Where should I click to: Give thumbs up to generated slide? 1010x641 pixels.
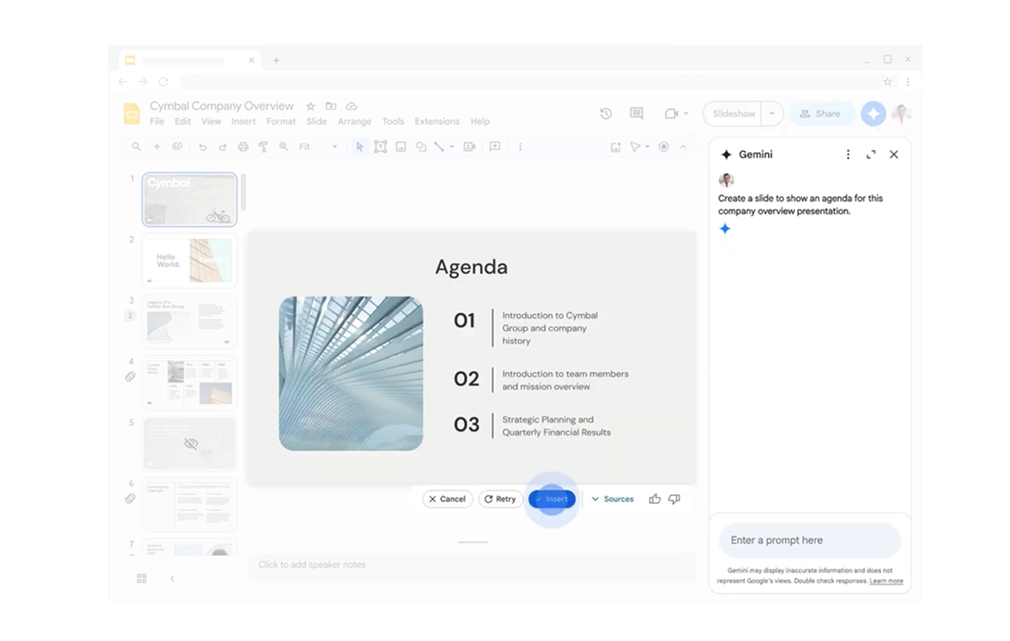tap(654, 499)
